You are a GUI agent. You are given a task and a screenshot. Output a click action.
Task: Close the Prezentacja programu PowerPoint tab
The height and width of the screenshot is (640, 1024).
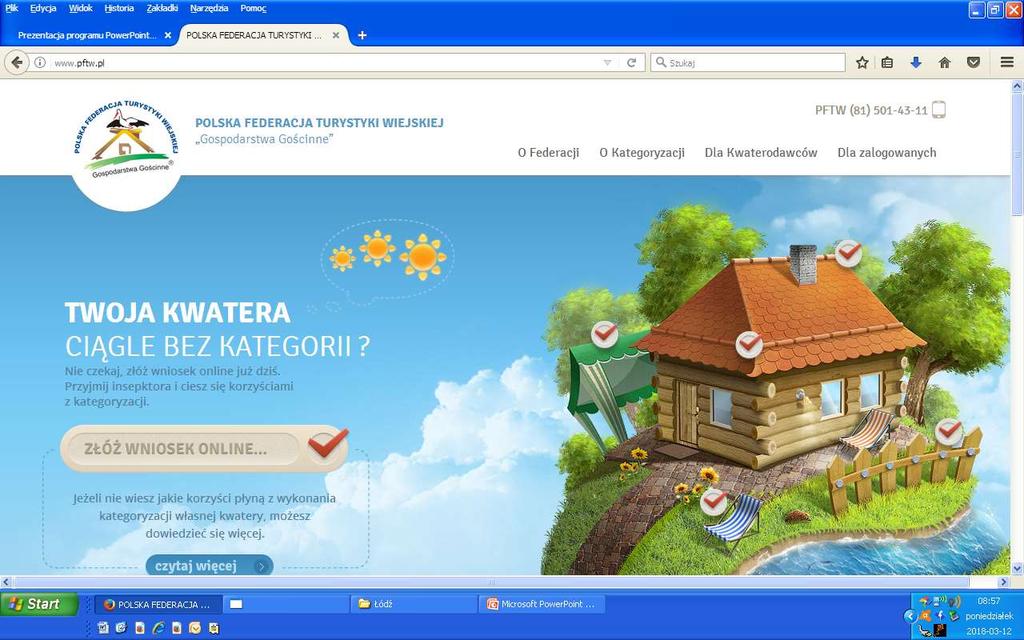(x=168, y=35)
